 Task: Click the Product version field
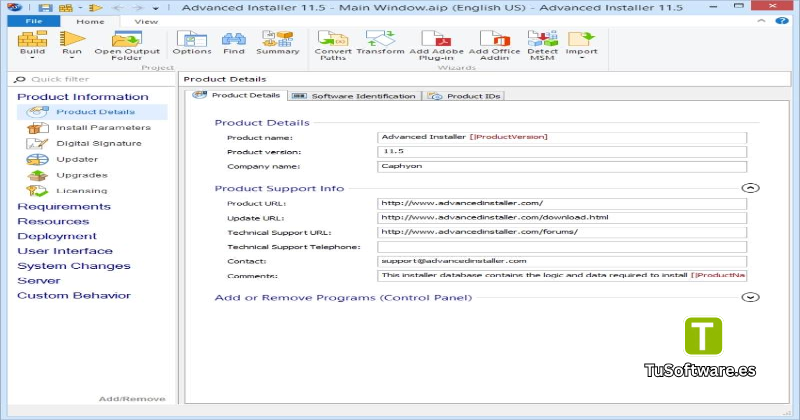(x=562, y=152)
